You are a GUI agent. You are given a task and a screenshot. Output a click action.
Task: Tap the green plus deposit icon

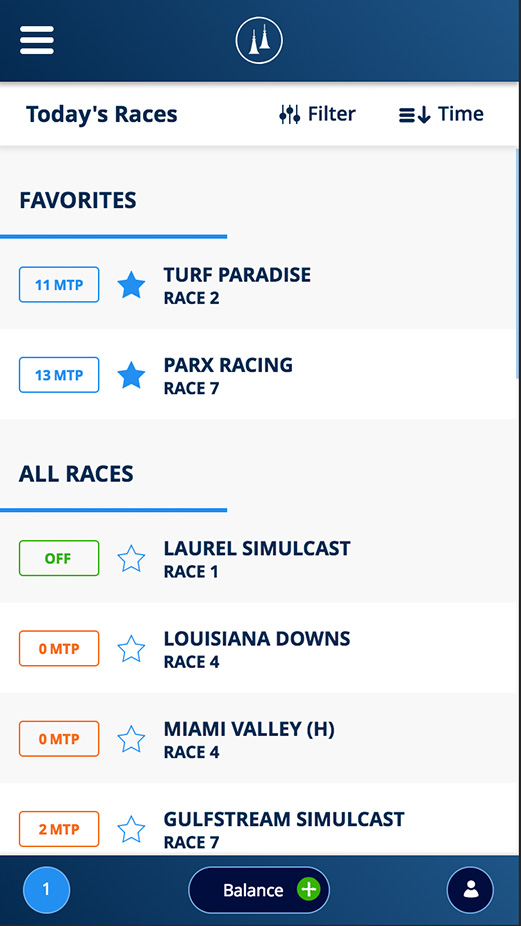pos(308,889)
